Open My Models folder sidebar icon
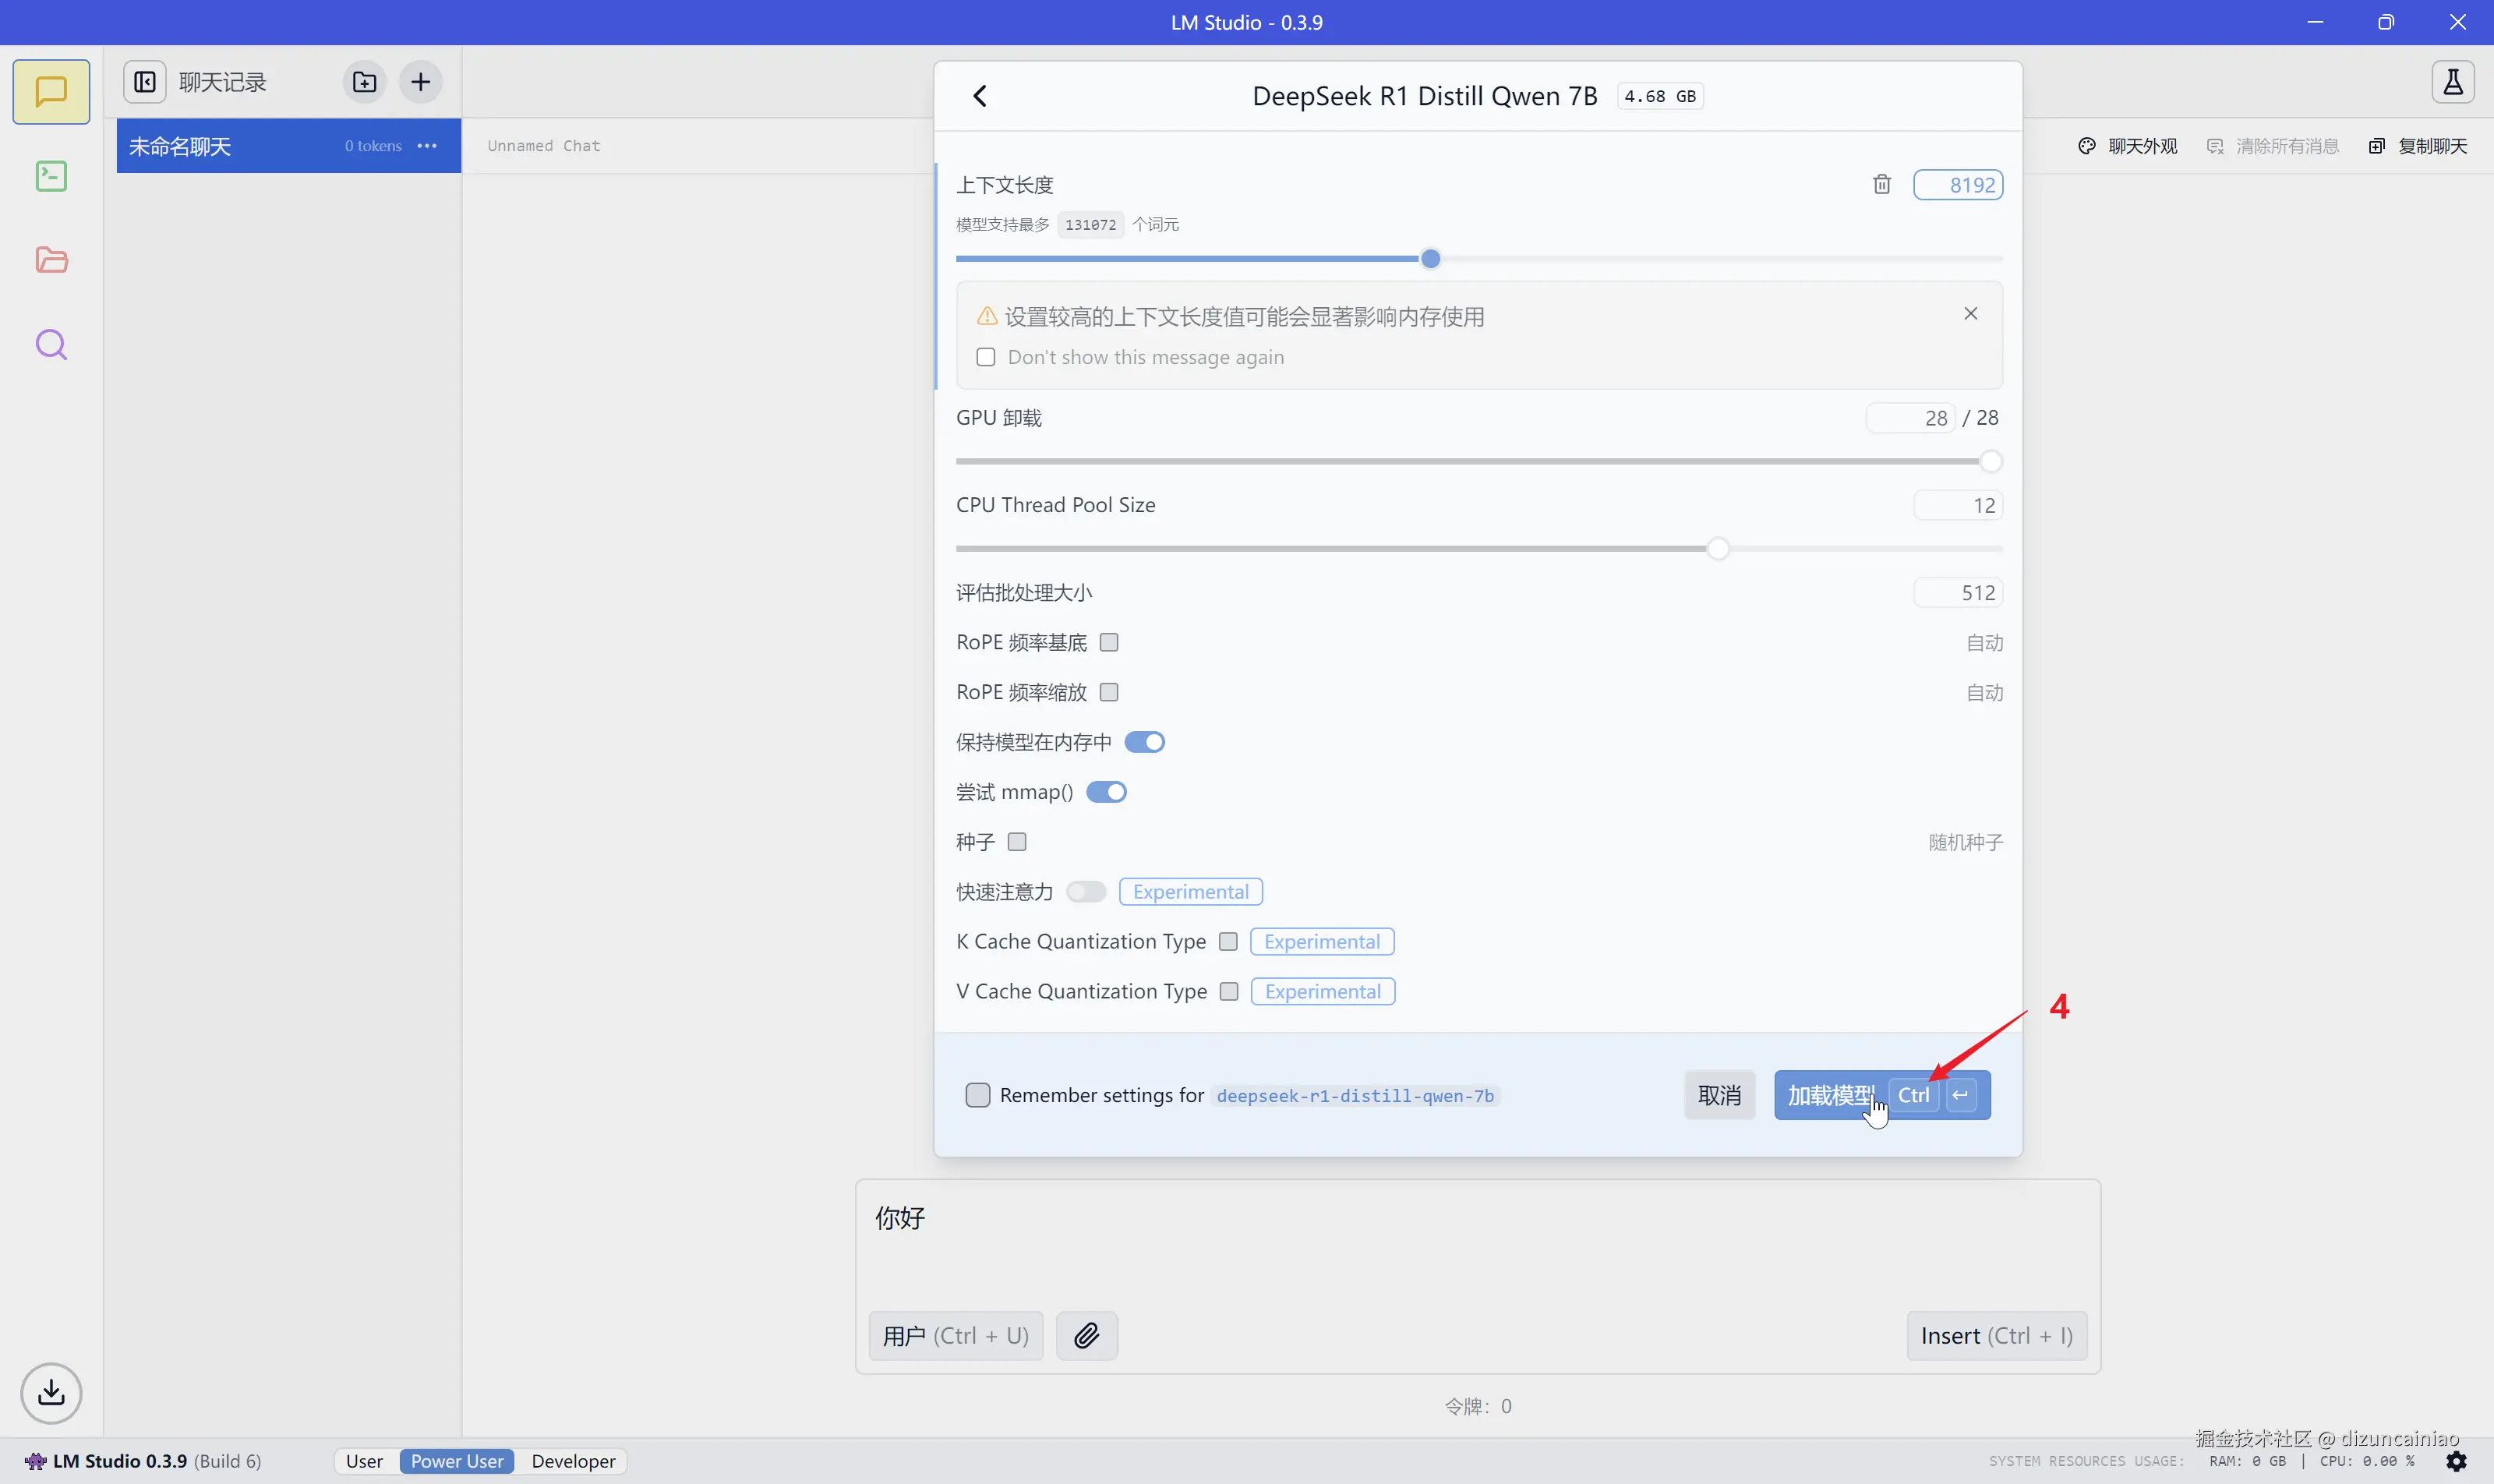This screenshot has width=2494, height=1484. click(51, 260)
